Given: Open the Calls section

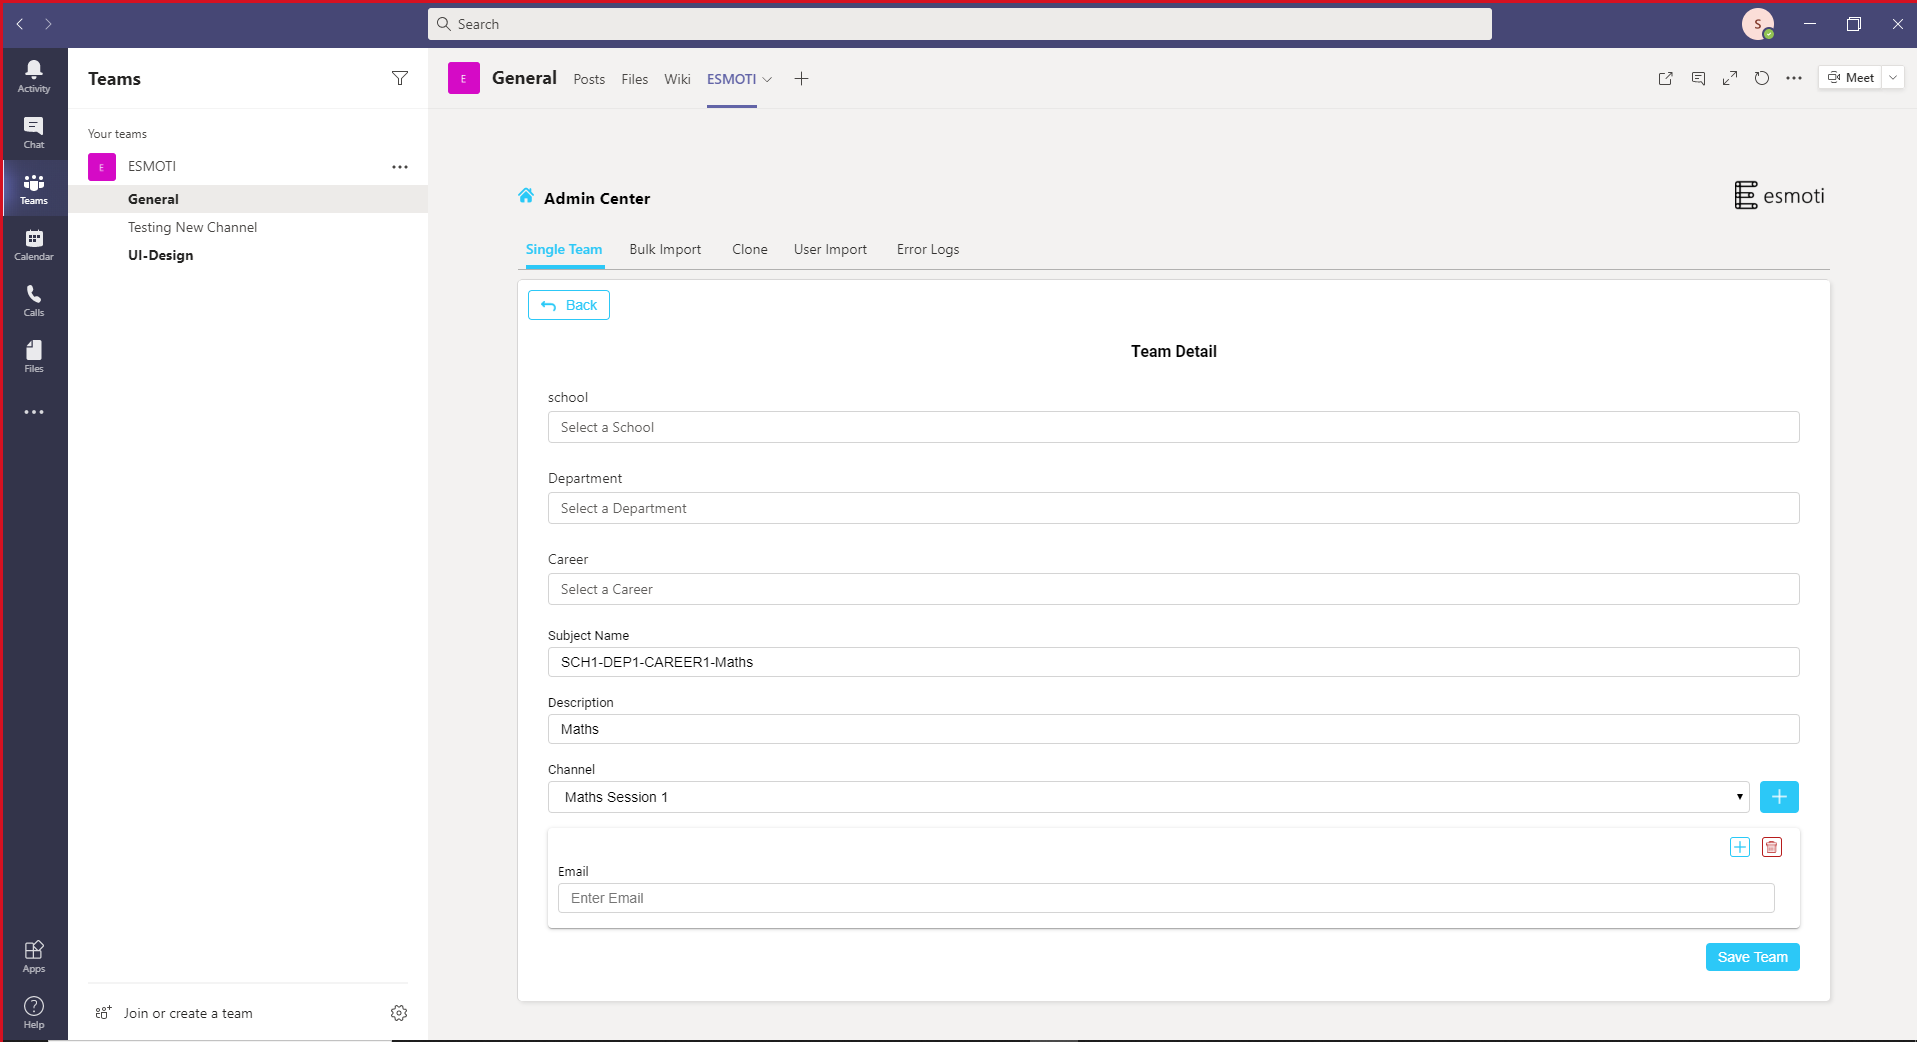Looking at the screenshot, I should click(34, 300).
